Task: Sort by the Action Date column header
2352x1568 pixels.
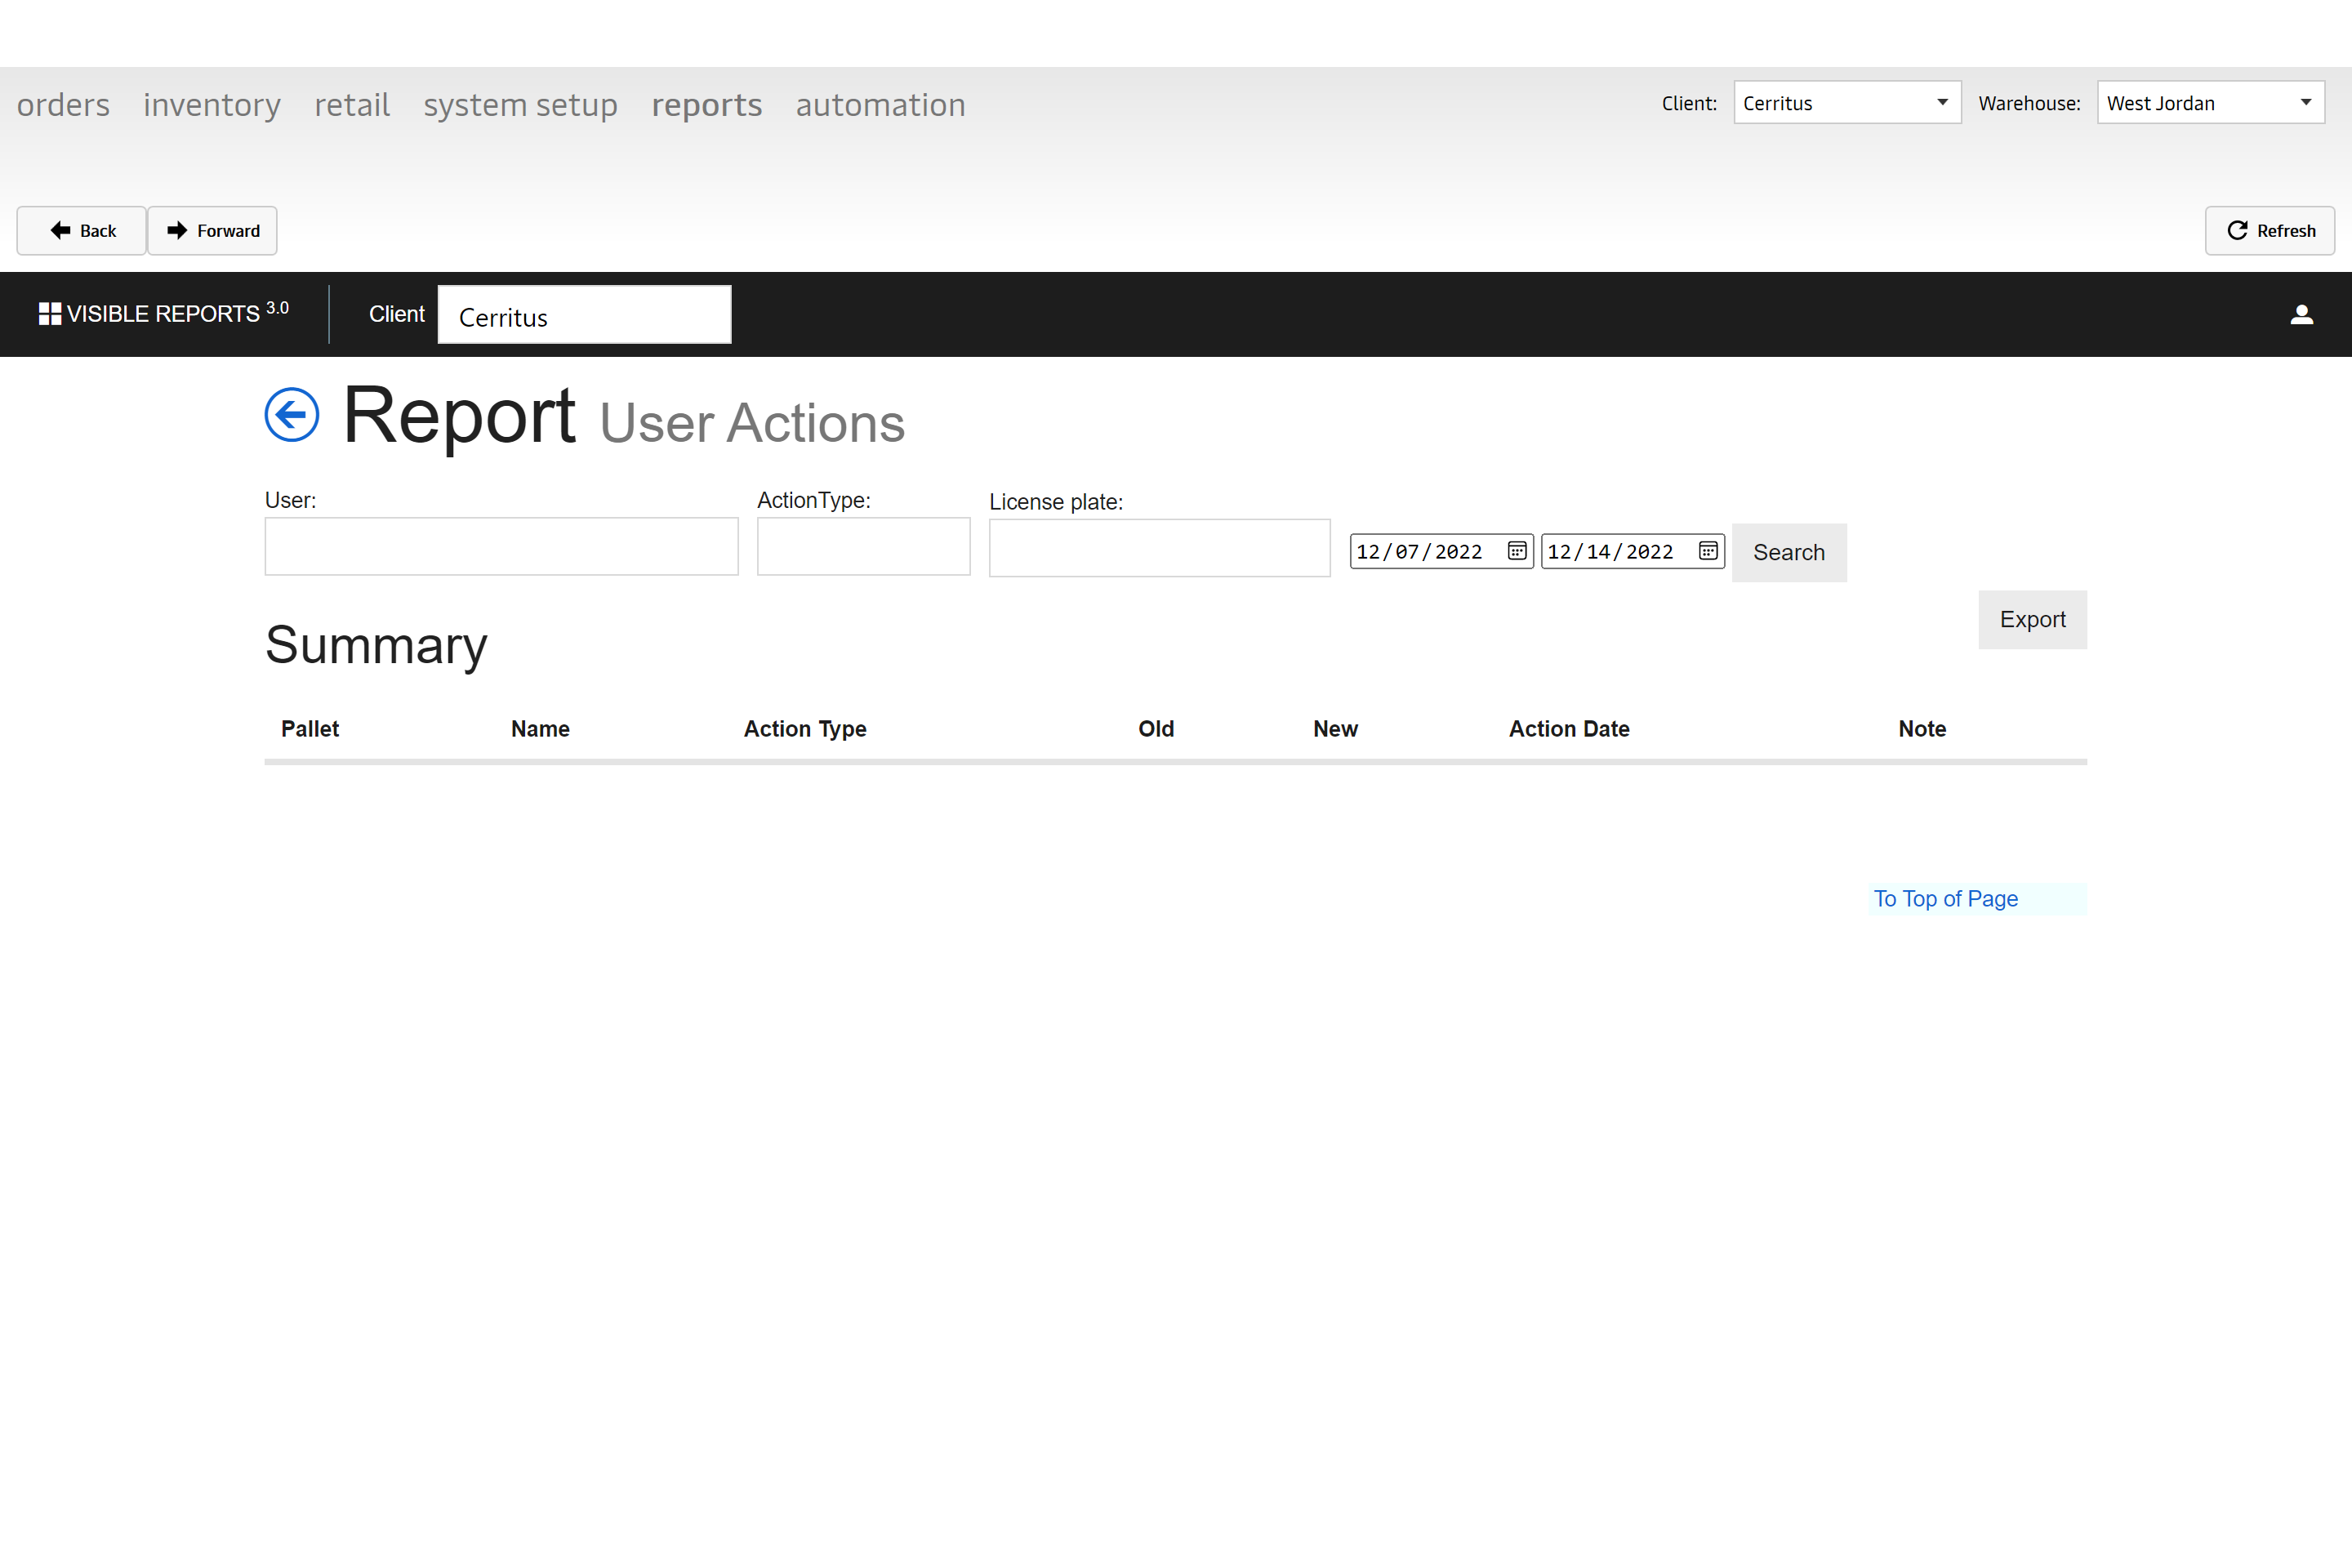Action: tap(1569, 729)
